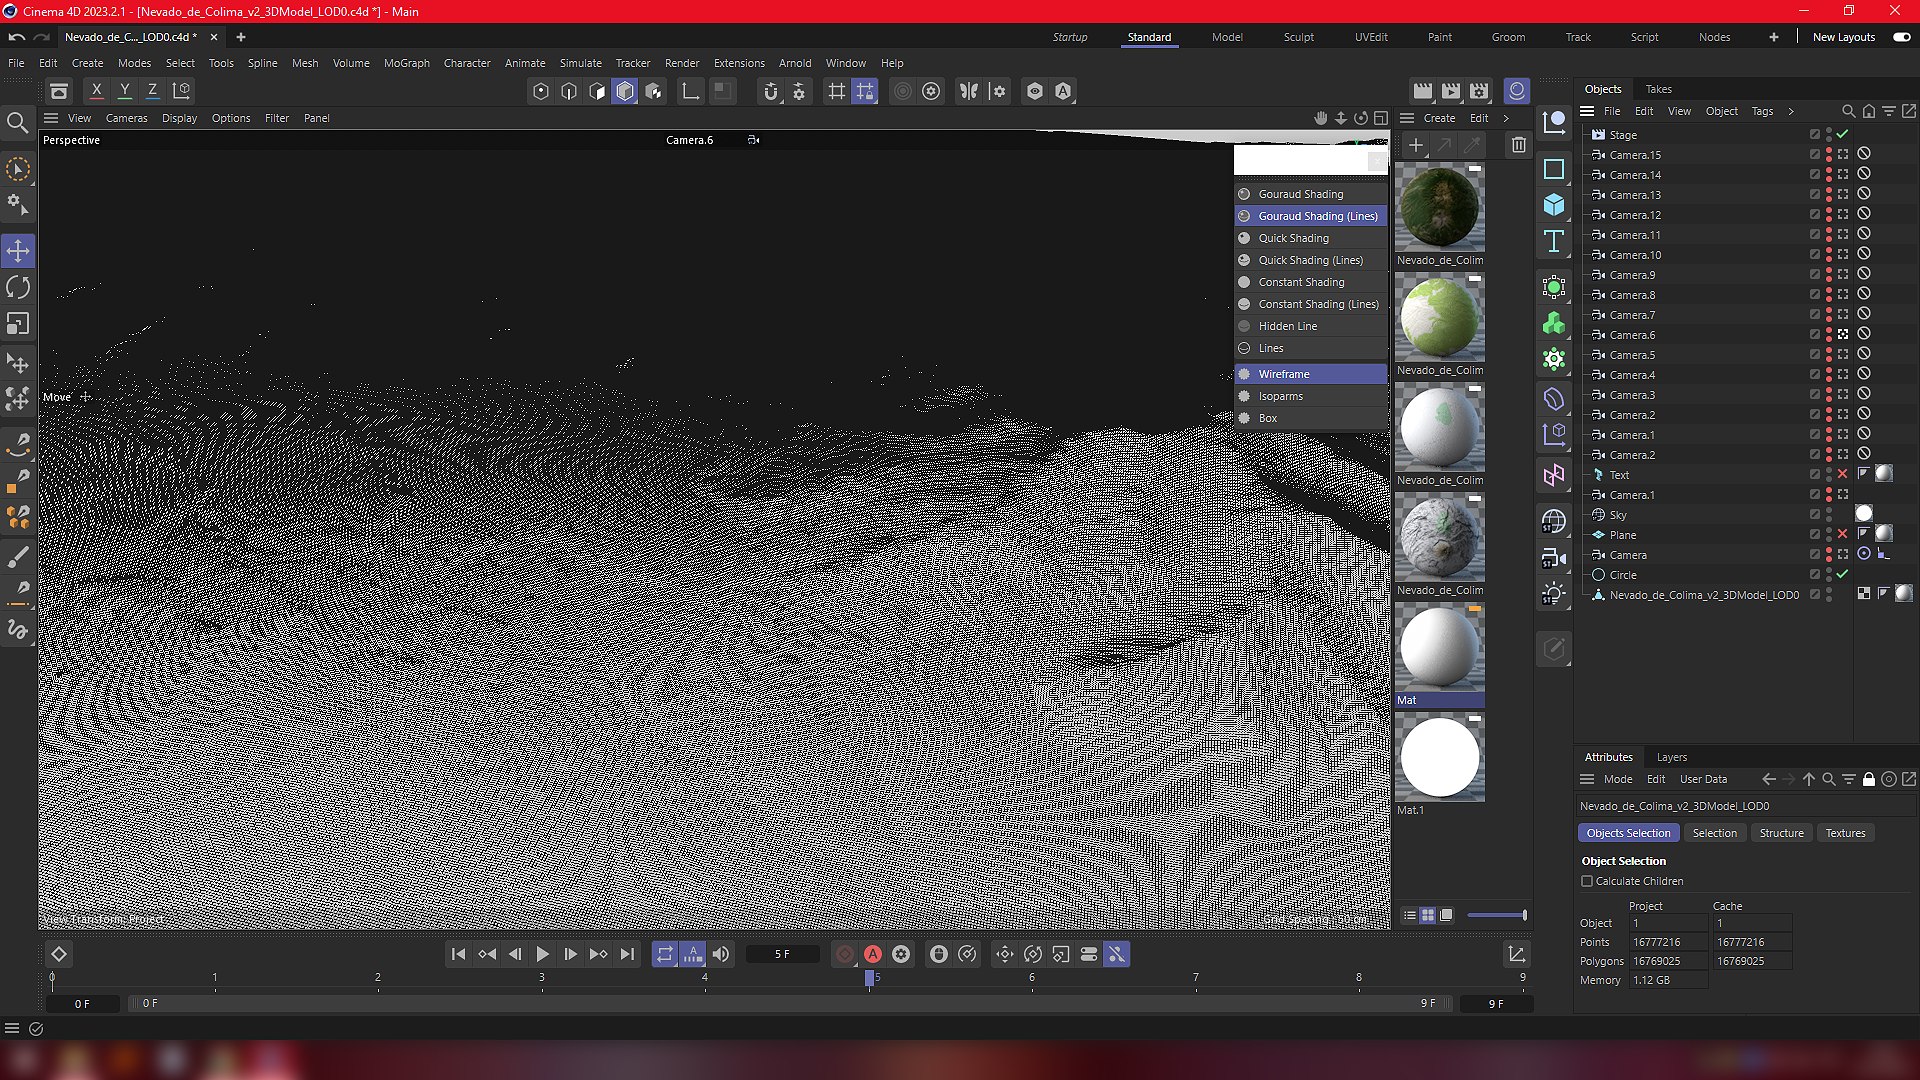Select the Rotate tool in left toolbar
The width and height of the screenshot is (1920, 1080).
[18, 288]
